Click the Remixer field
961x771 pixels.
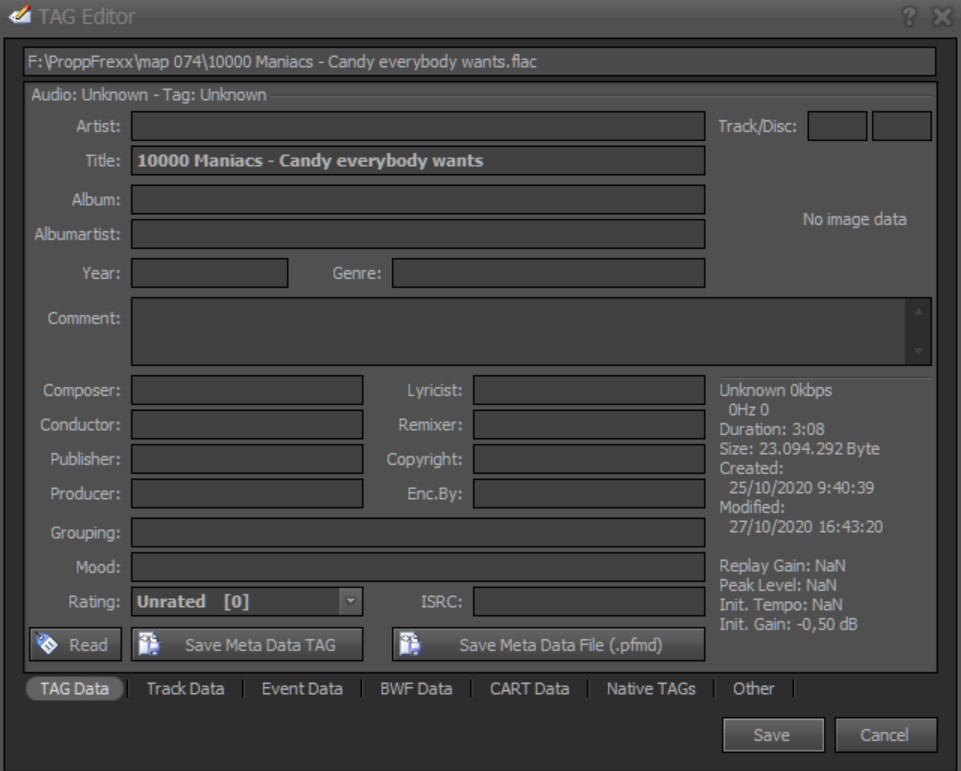[x=589, y=425]
